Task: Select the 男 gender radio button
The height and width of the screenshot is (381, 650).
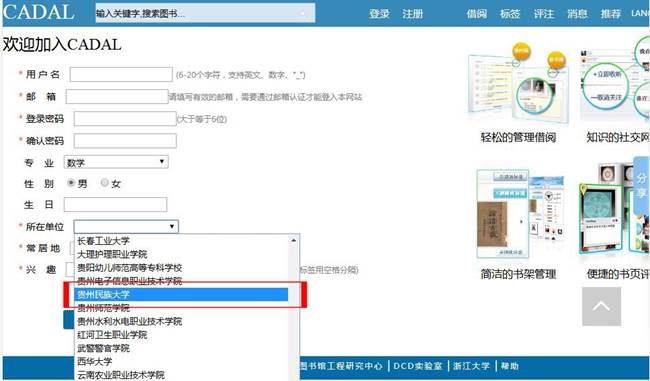Action: coord(71,182)
